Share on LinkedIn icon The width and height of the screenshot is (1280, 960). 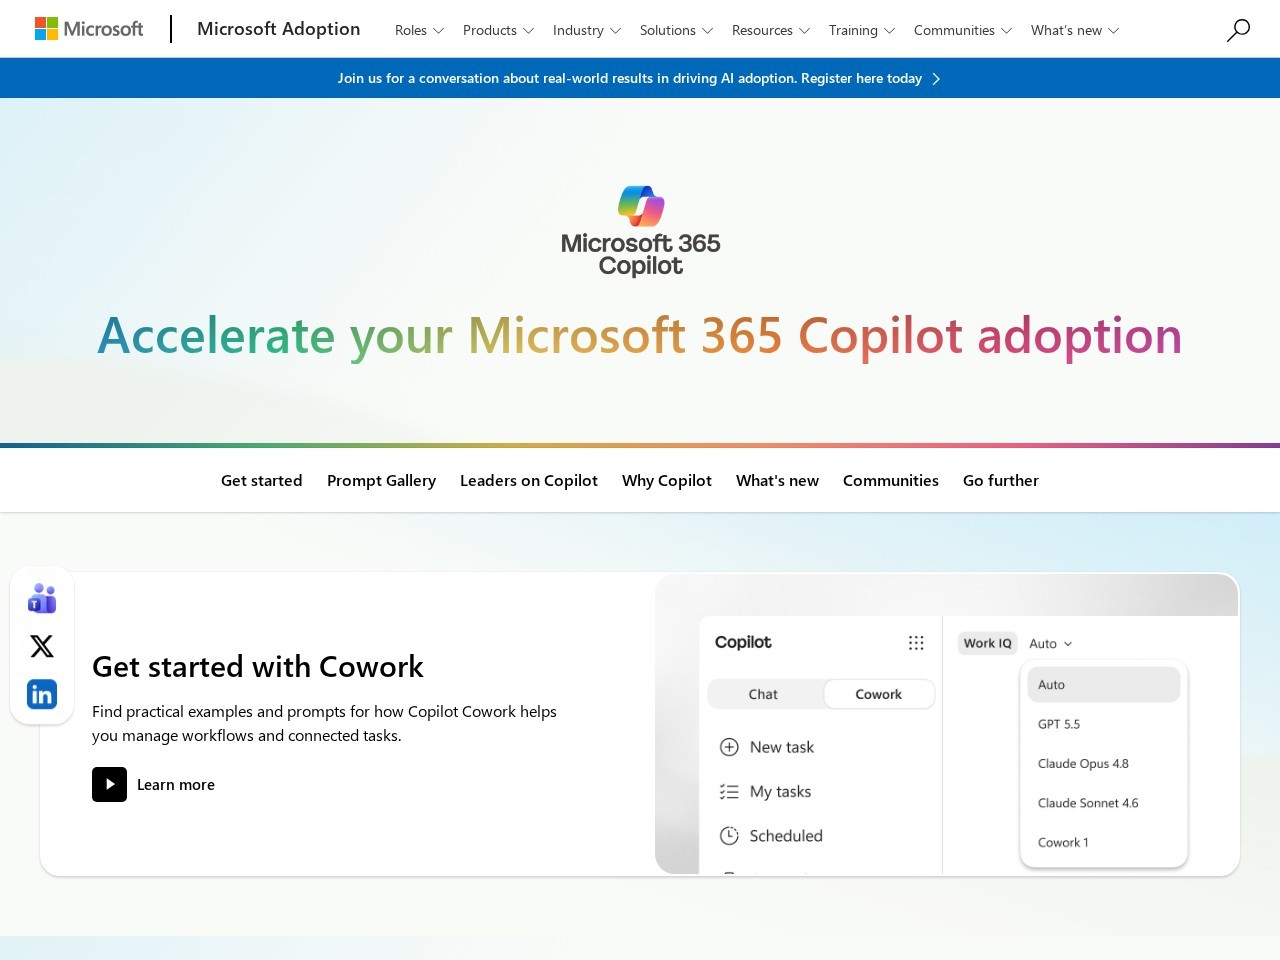[42, 694]
